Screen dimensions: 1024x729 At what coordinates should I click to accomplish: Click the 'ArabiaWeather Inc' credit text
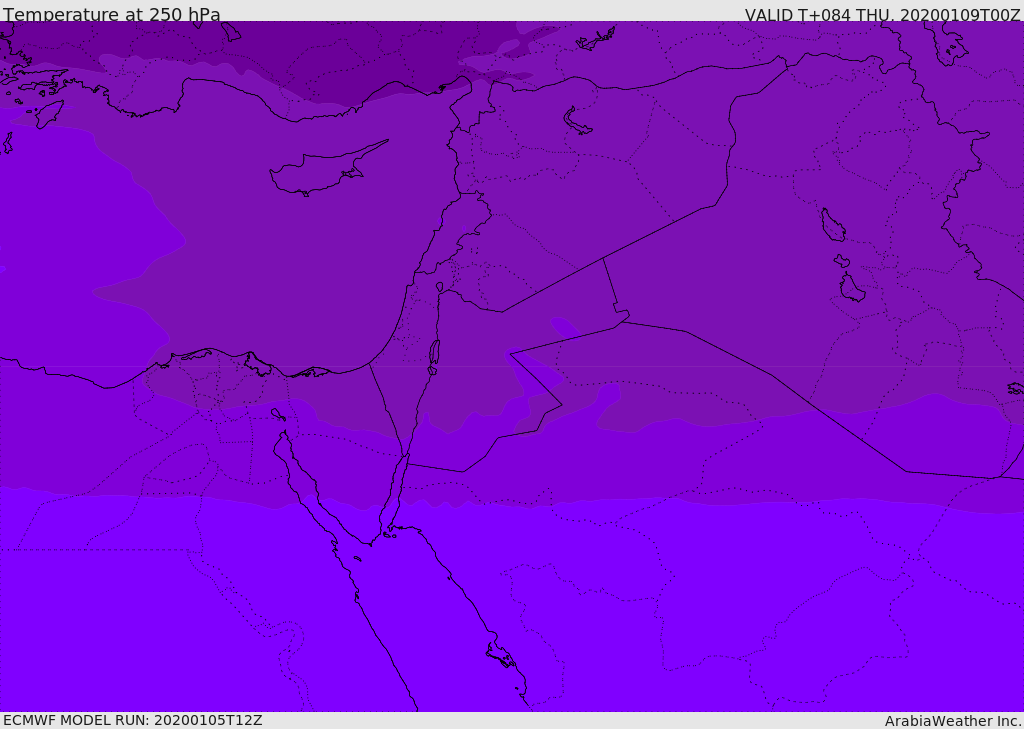point(953,721)
